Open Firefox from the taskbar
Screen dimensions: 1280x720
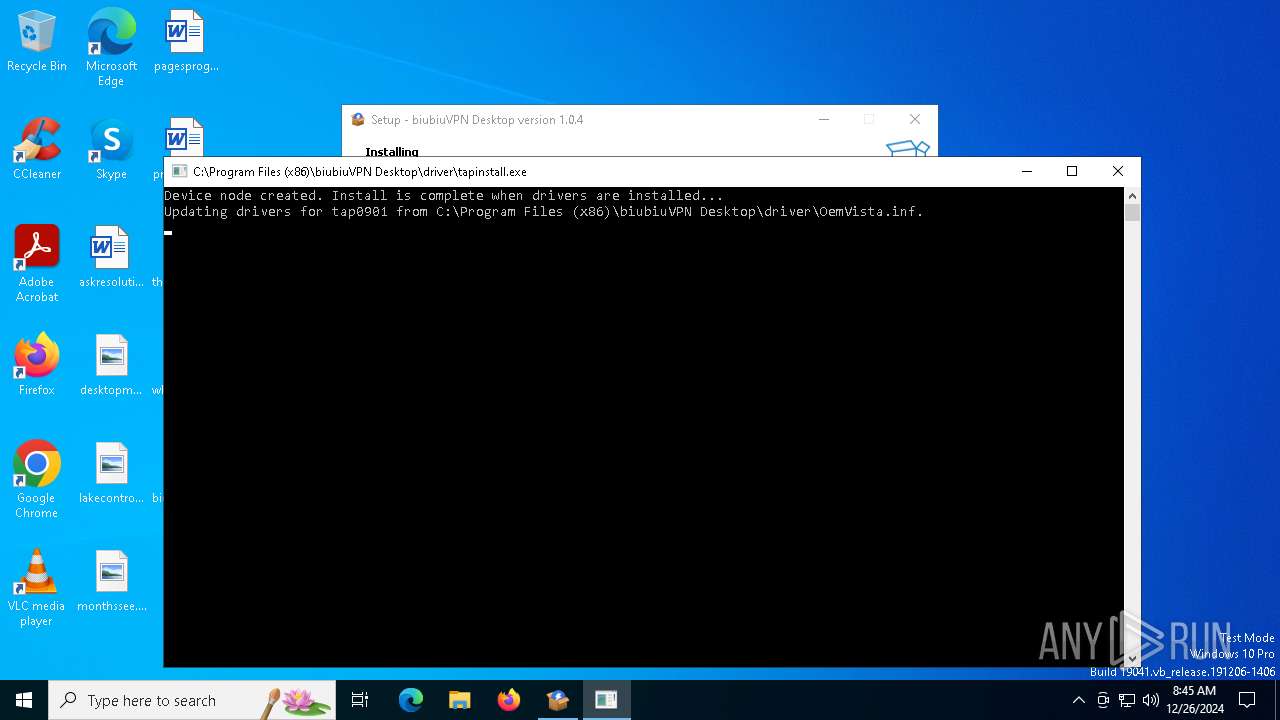[x=509, y=700]
